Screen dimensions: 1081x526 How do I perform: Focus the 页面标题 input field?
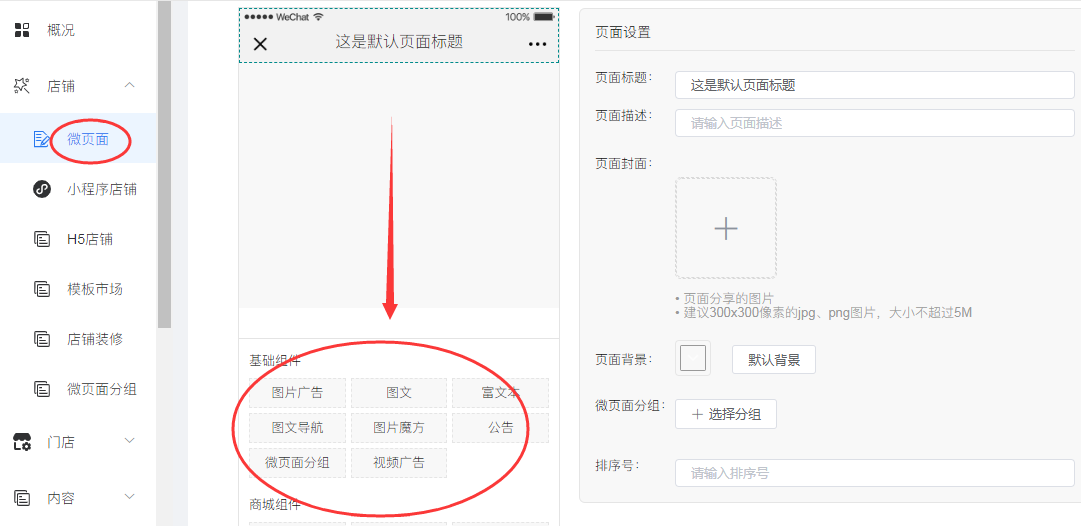tap(874, 85)
